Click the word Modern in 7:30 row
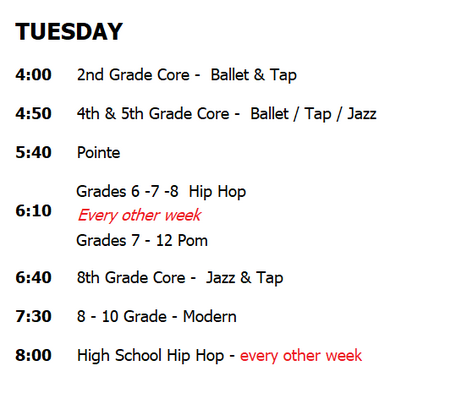The height and width of the screenshot is (398, 450). (210, 317)
